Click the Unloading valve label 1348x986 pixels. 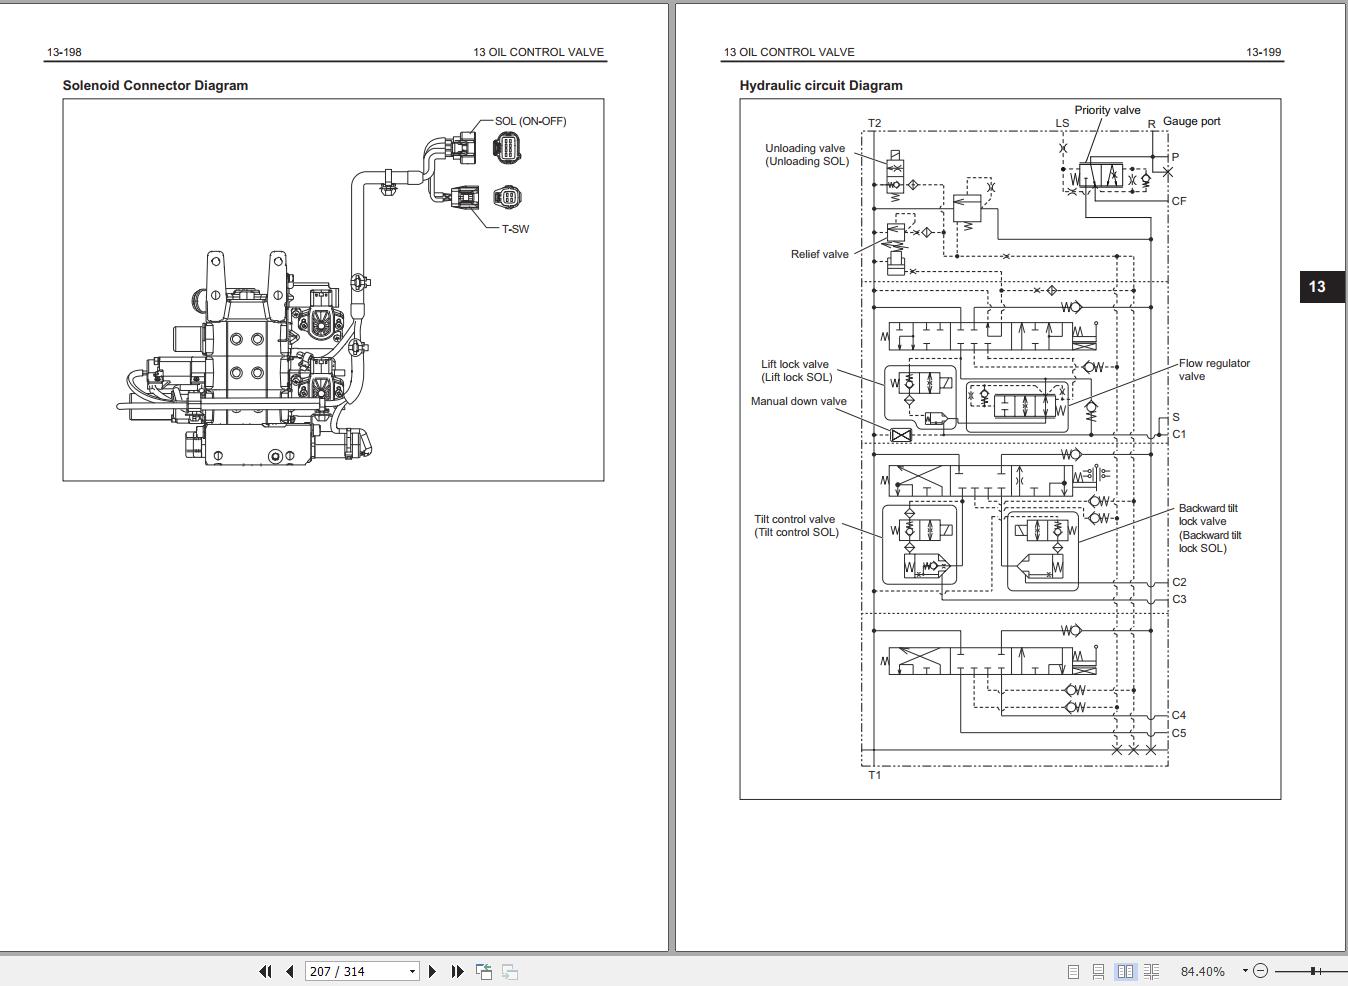pos(806,154)
